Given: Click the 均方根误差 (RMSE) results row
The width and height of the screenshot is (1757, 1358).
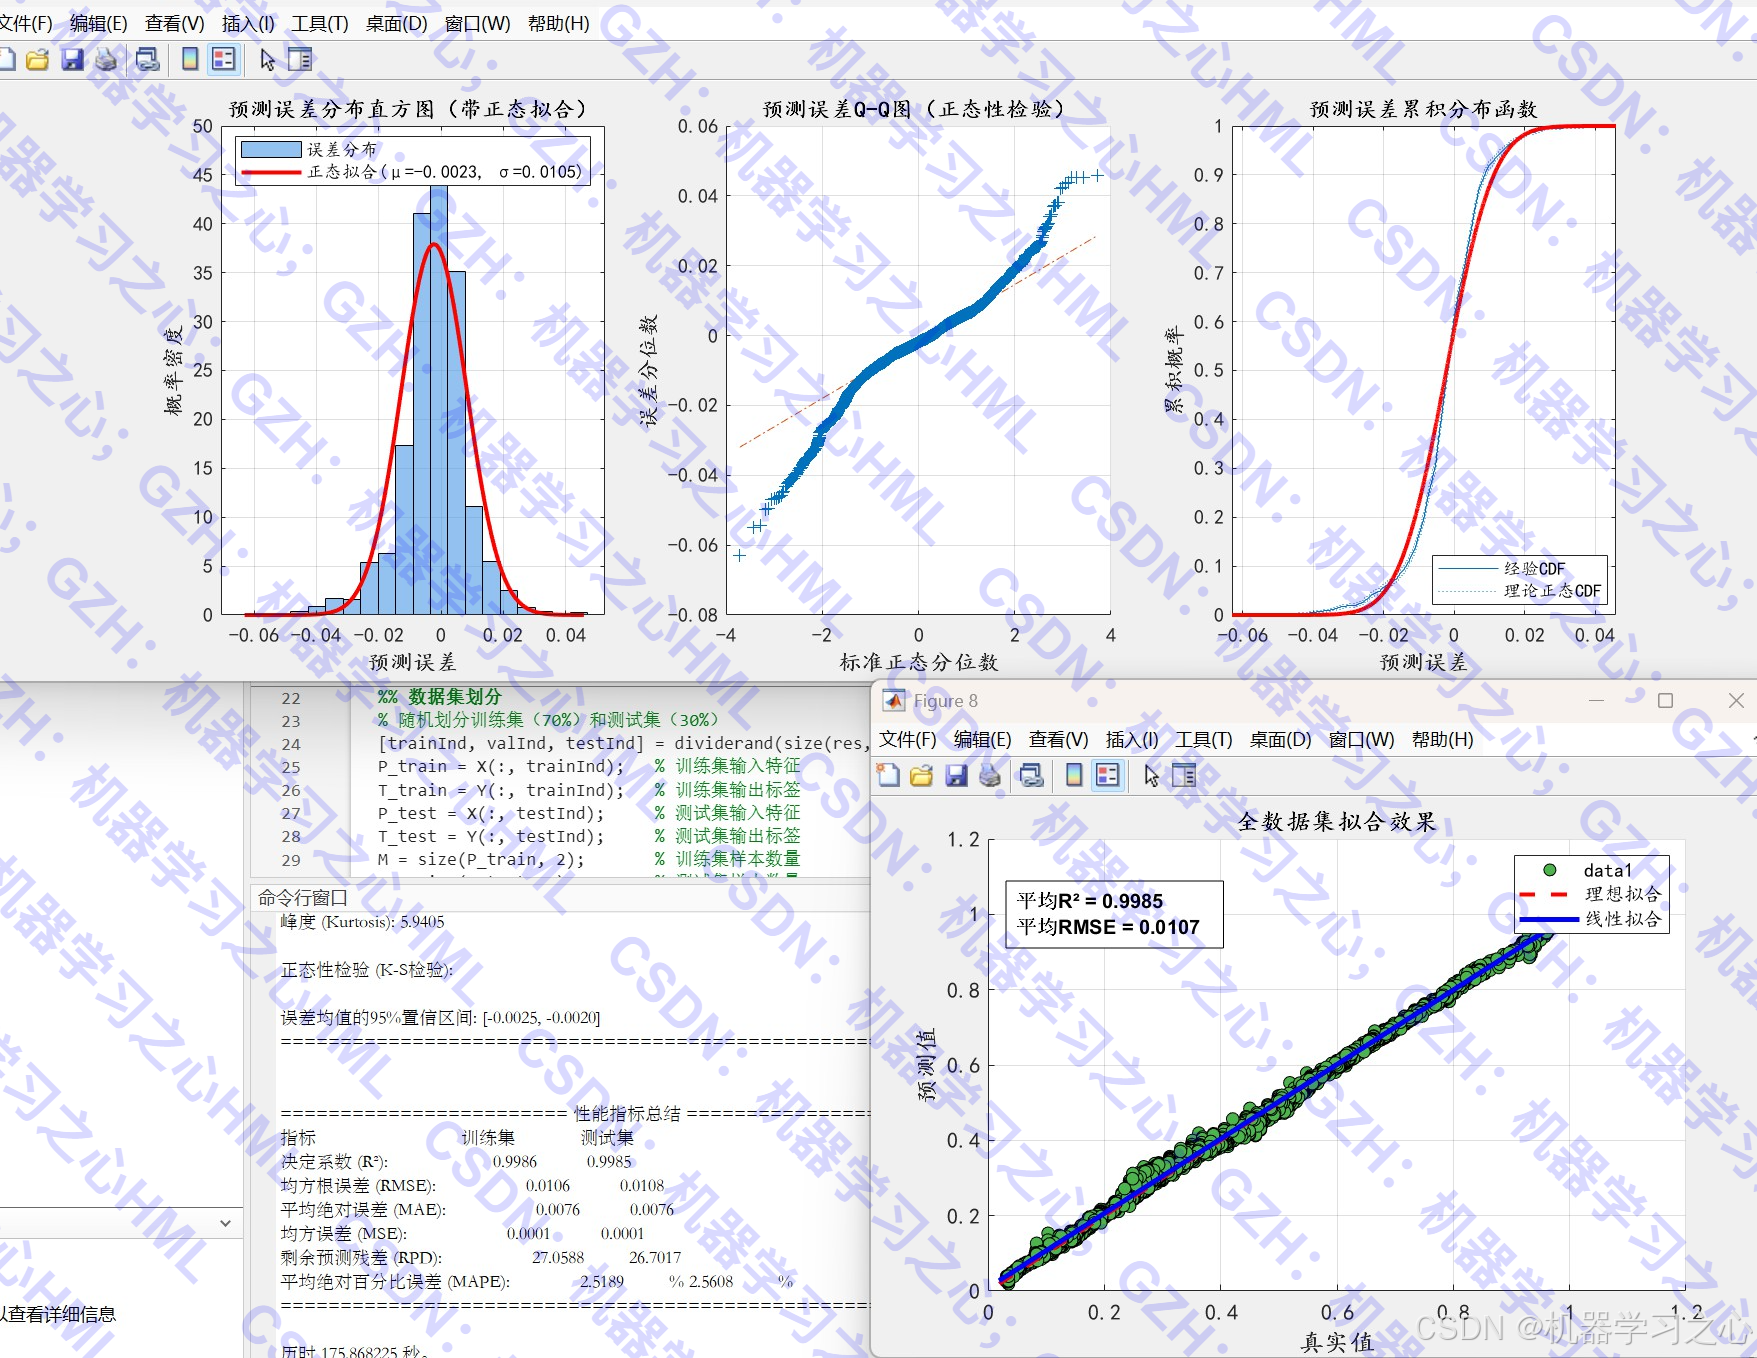Looking at the screenshot, I should (x=473, y=1186).
